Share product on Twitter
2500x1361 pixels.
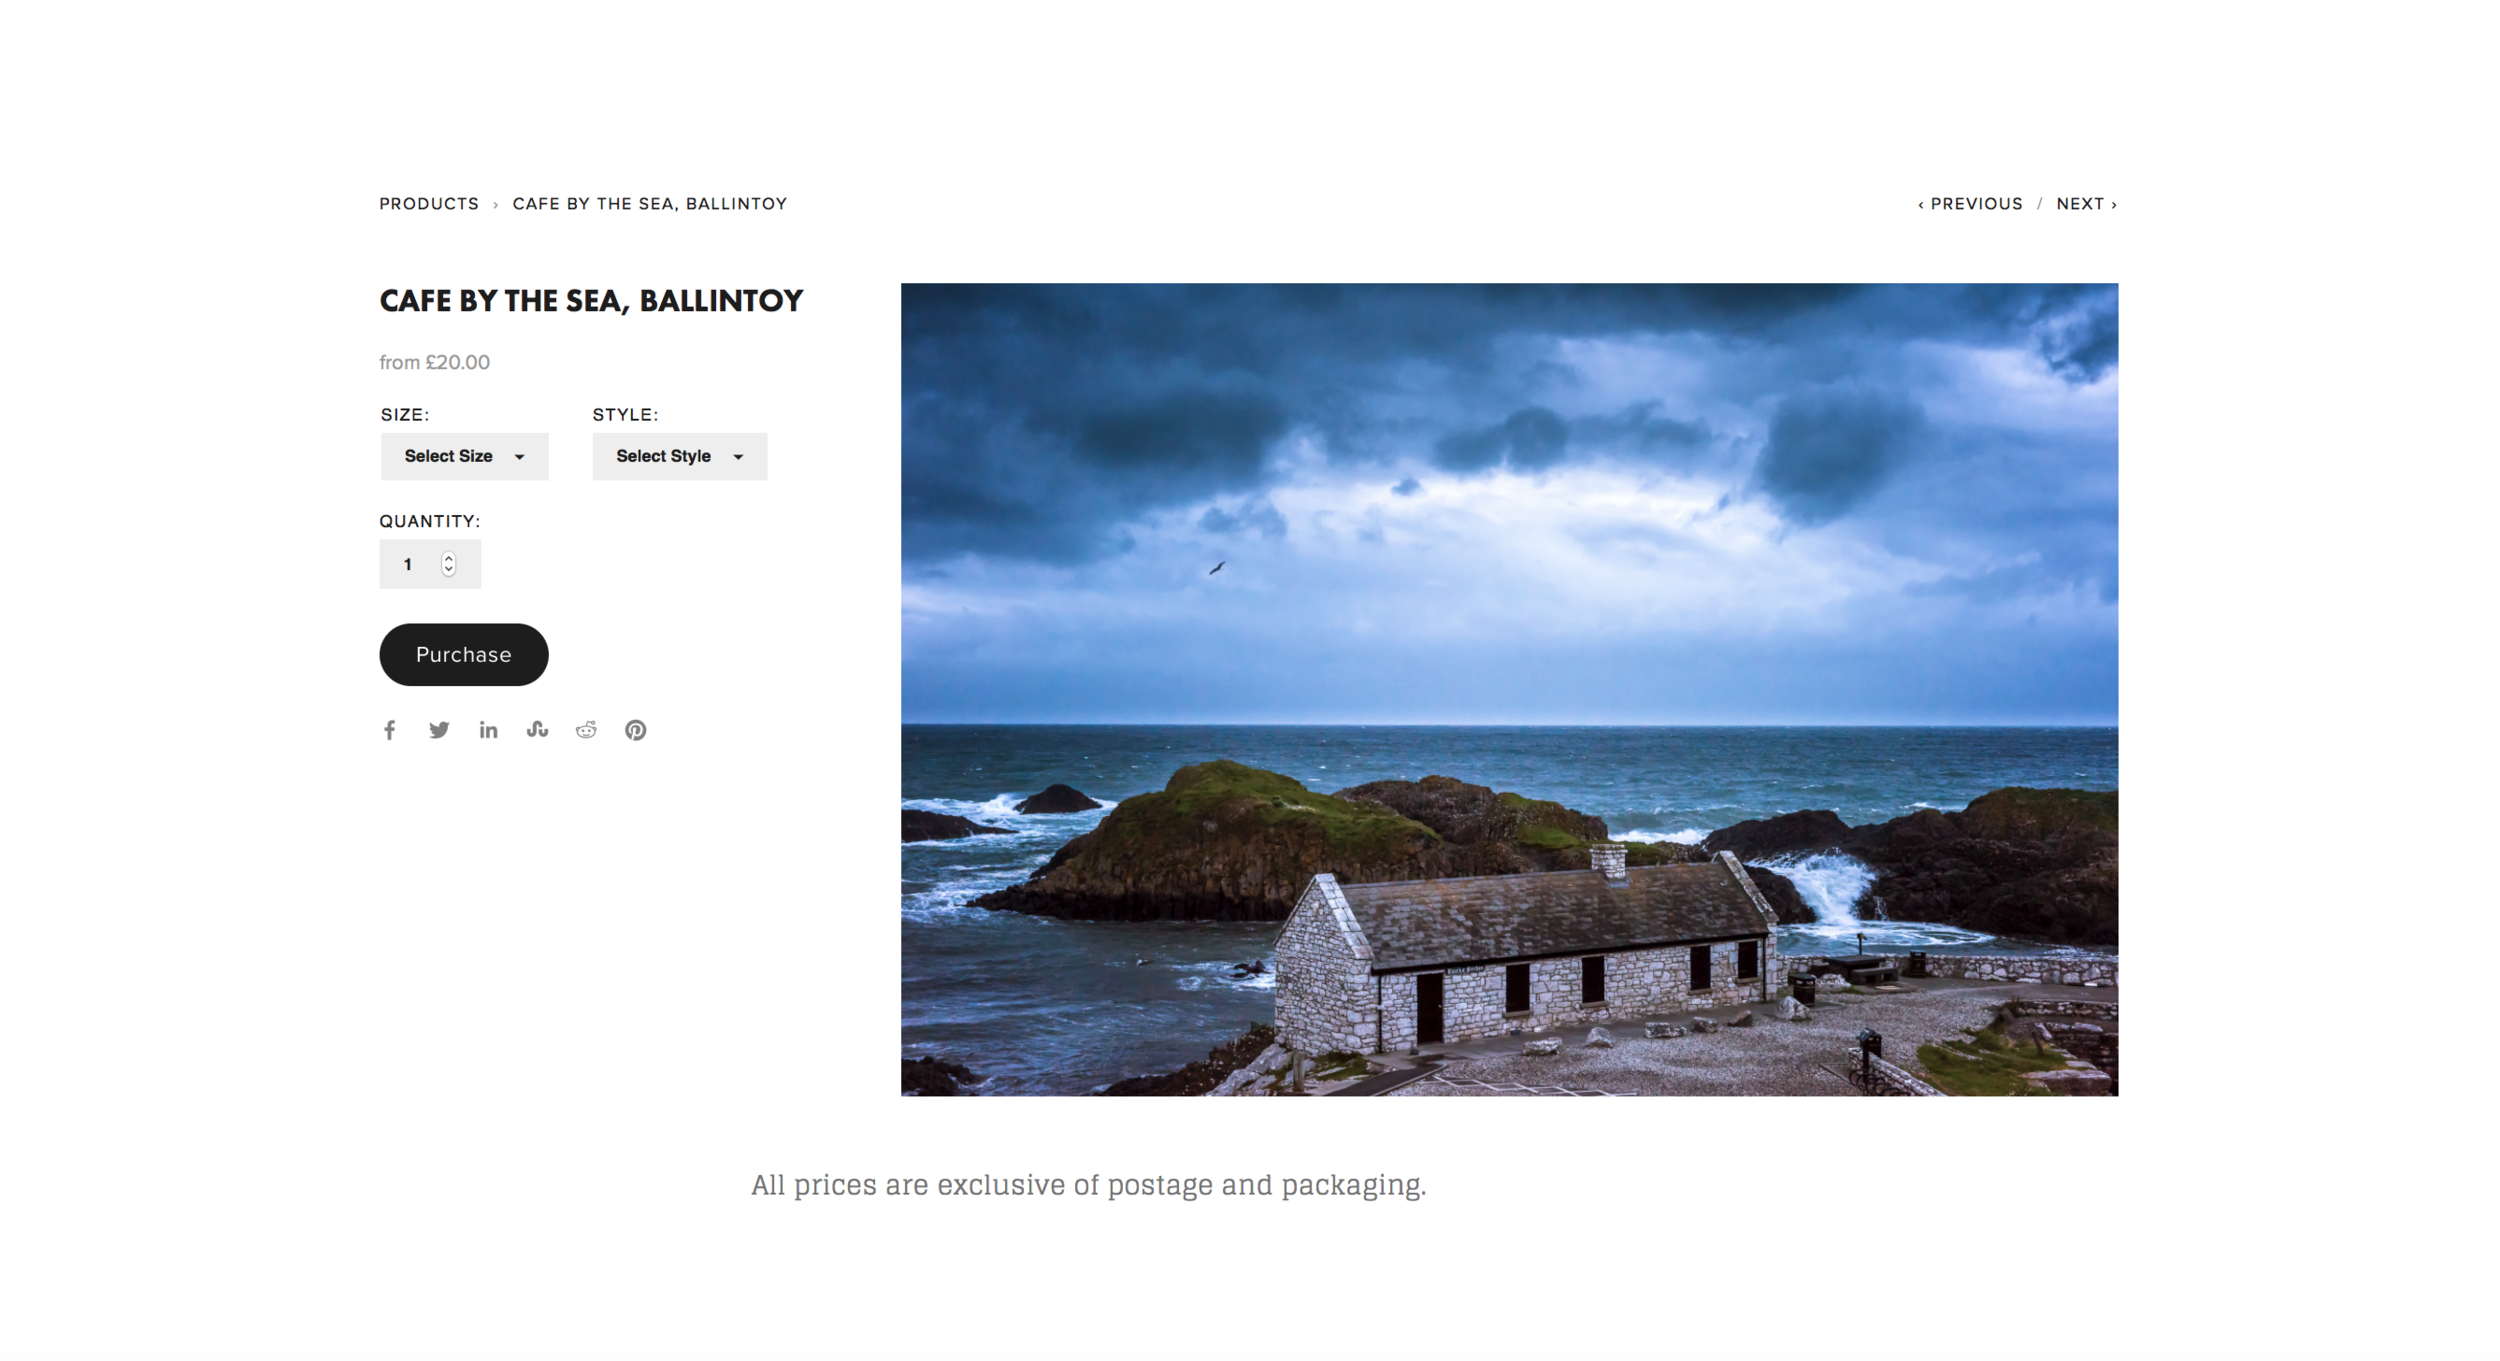pyautogui.click(x=439, y=730)
